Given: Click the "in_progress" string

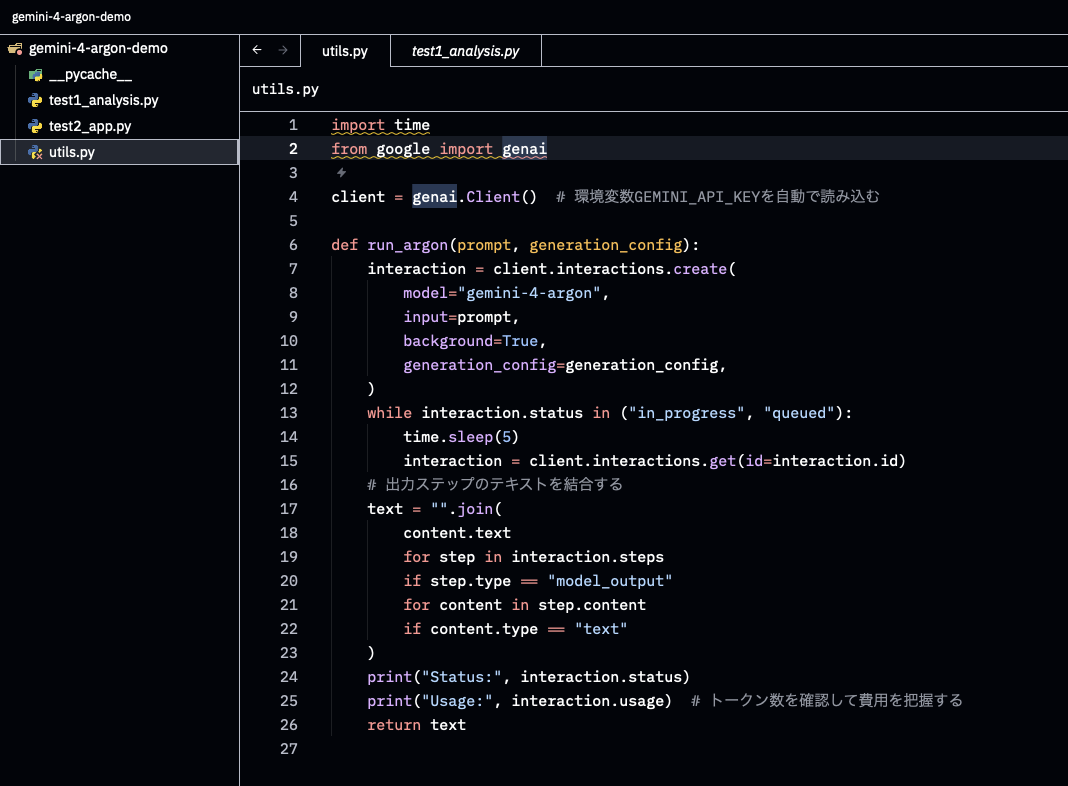Looking at the screenshot, I should coord(687,413).
